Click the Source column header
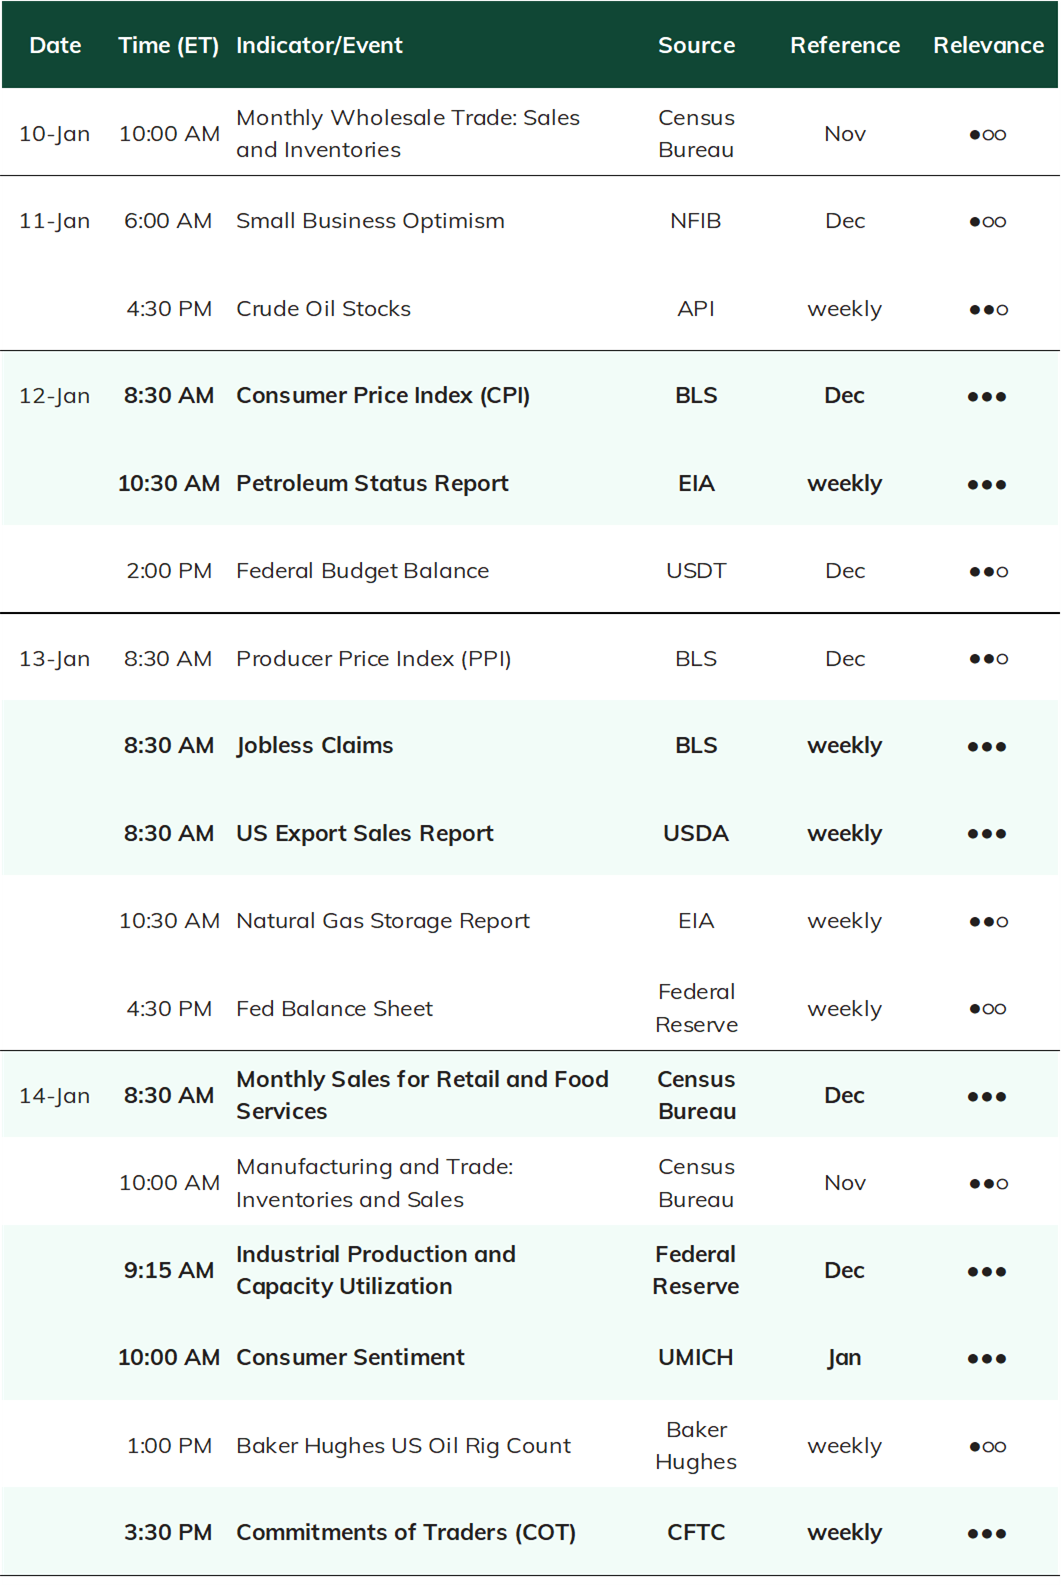This screenshot has width=1061, height=1585. point(696,45)
